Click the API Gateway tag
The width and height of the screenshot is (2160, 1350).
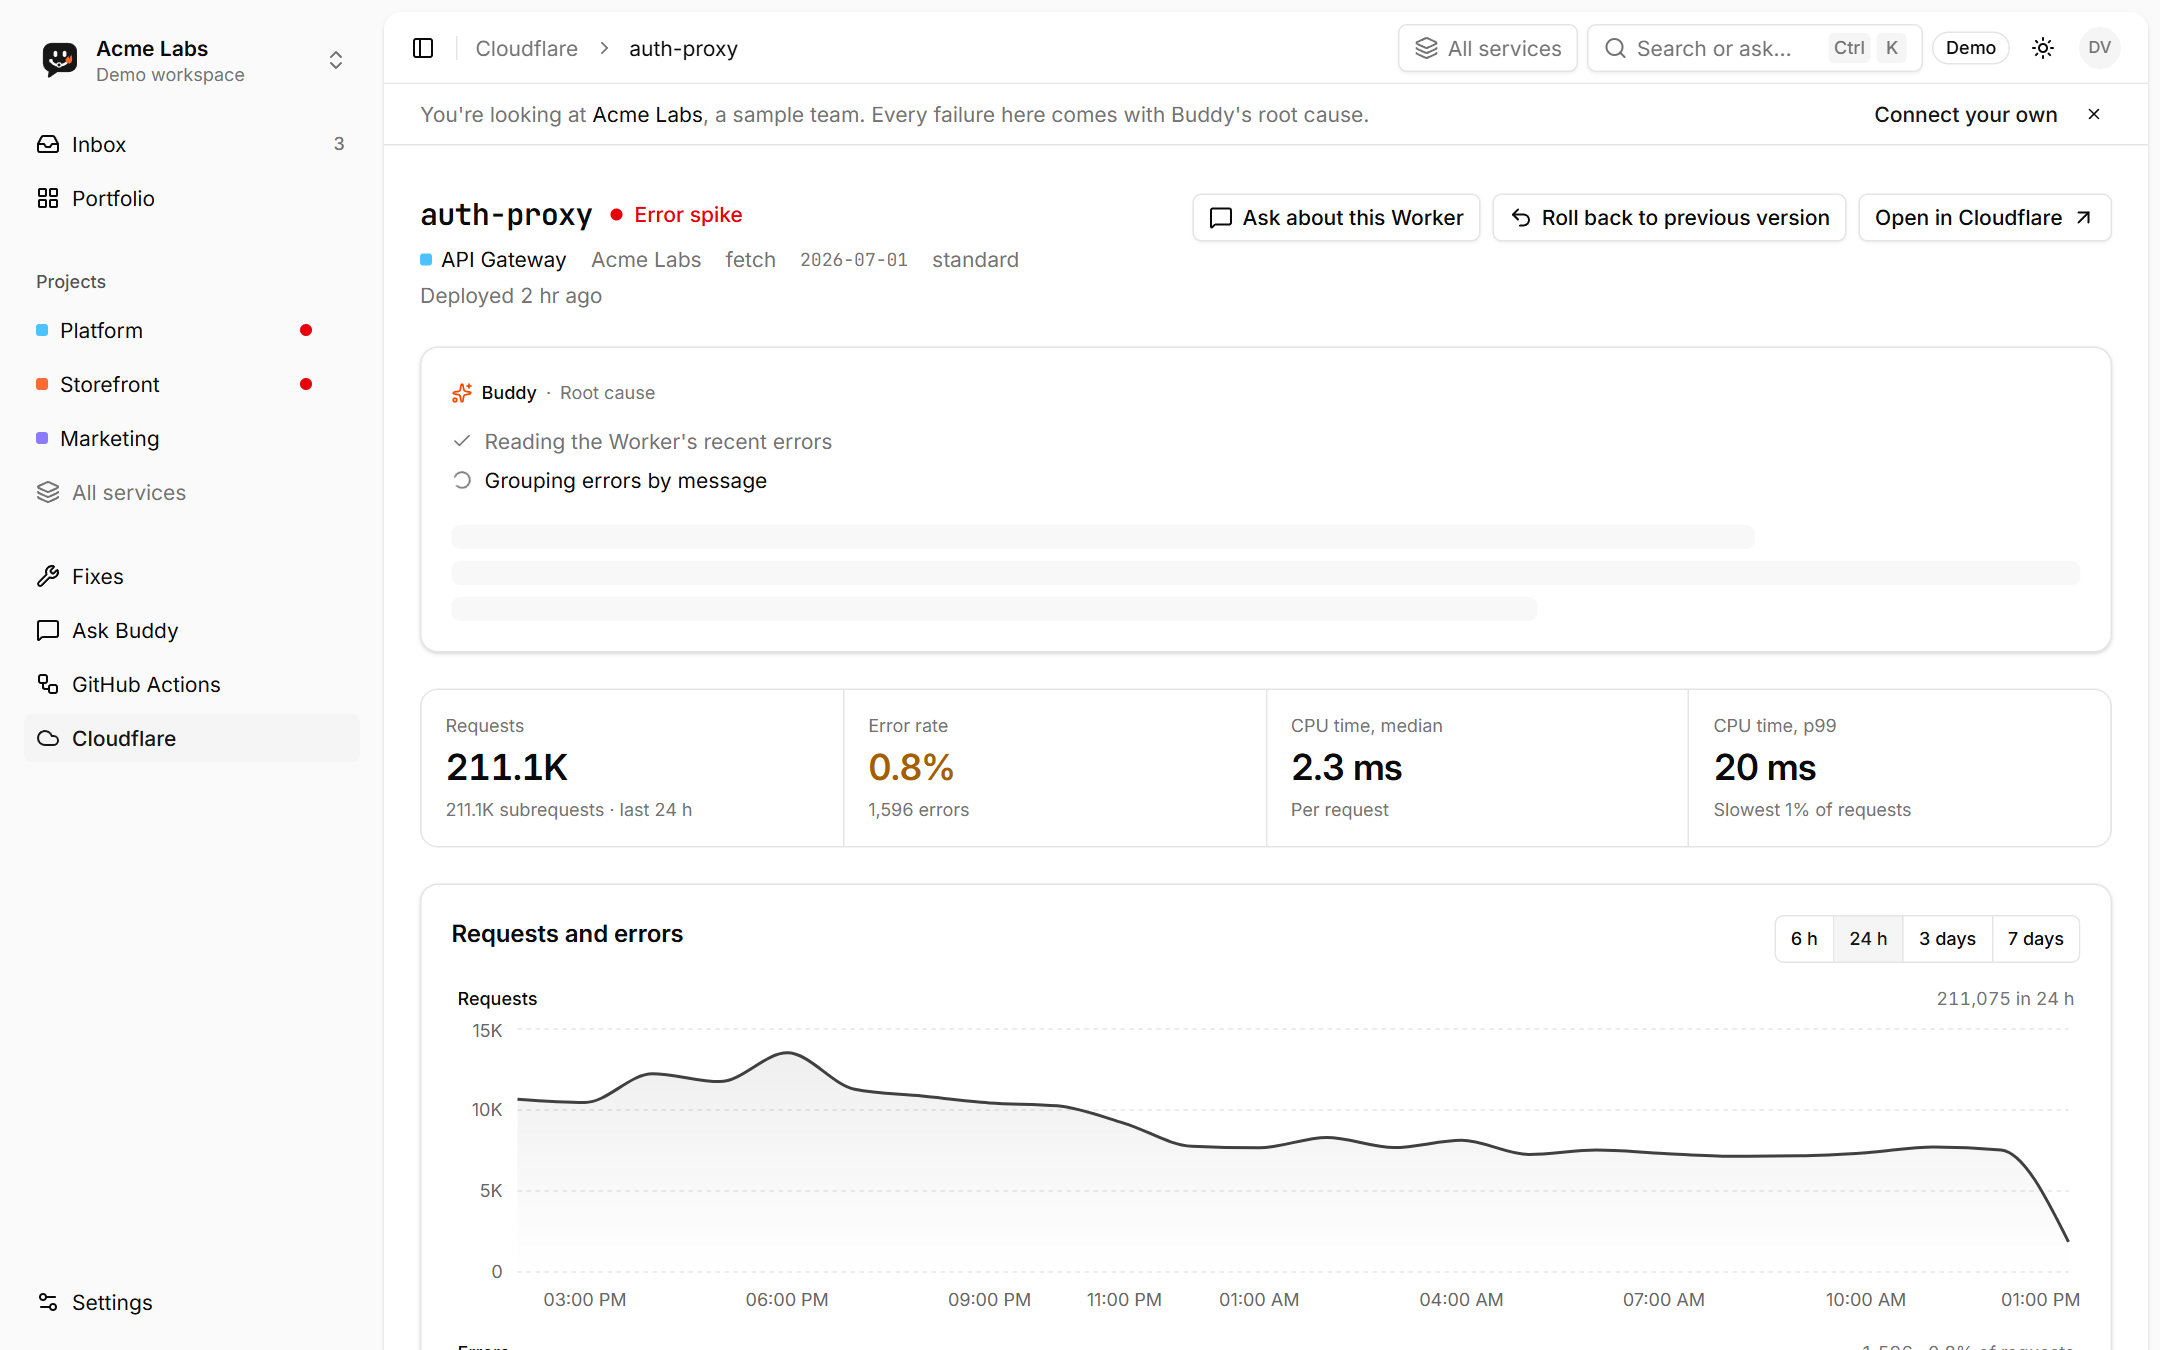click(493, 260)
